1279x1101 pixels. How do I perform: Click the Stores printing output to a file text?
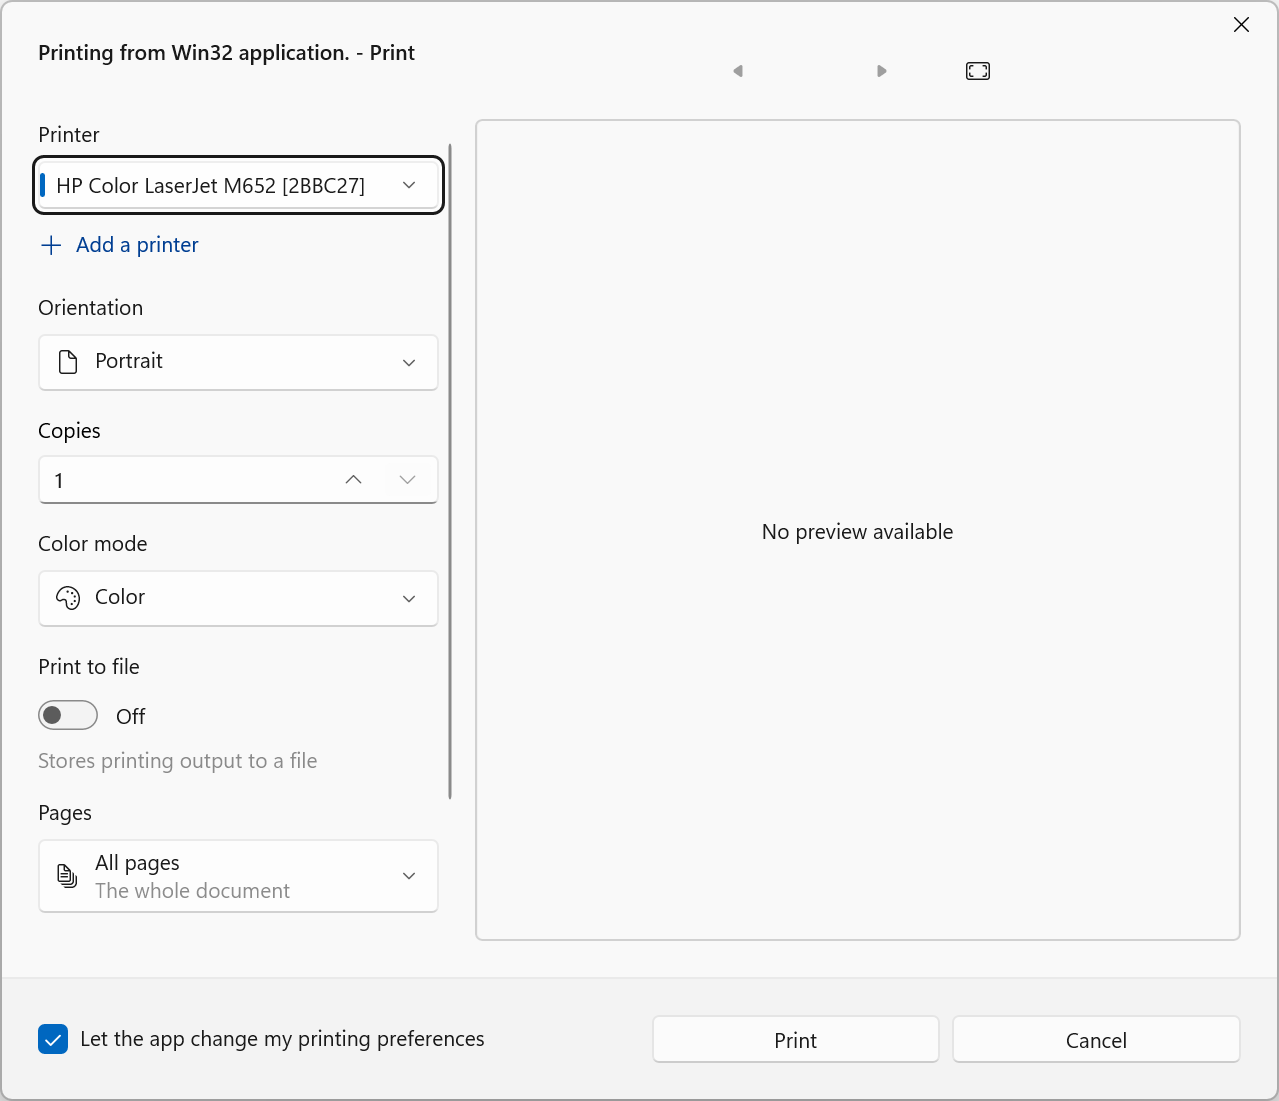(178, 761)
